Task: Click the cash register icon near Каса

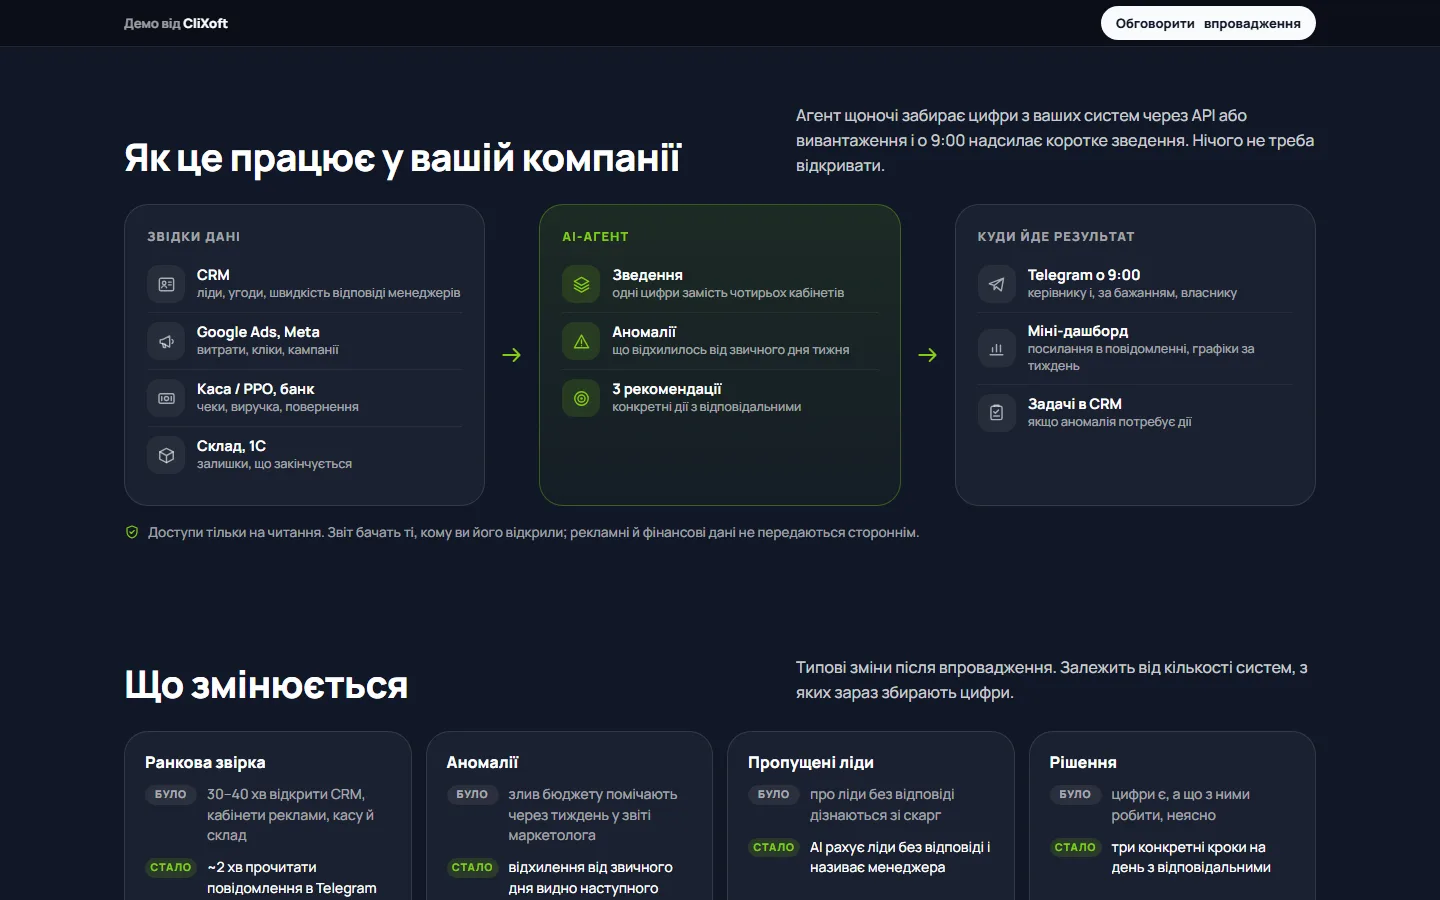Action: click(x=166, y=398)
